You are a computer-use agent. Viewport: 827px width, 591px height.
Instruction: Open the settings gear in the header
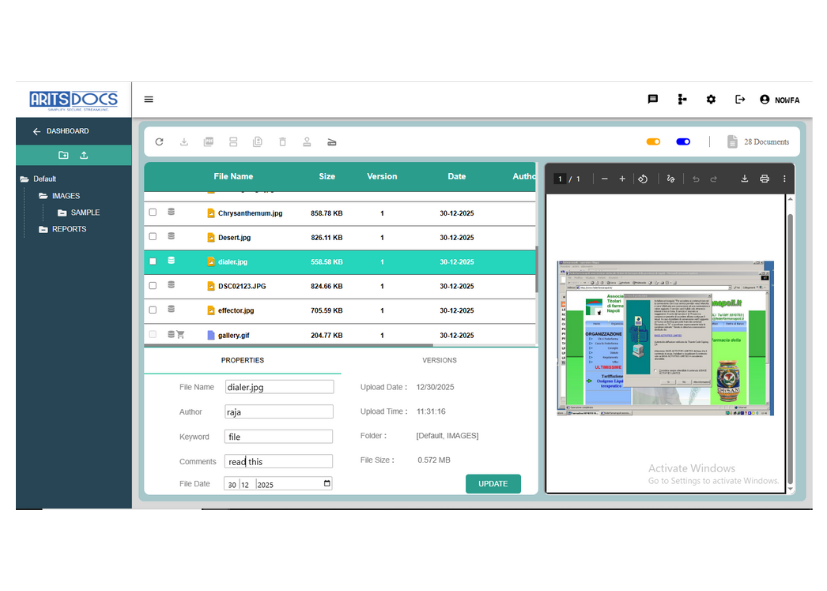711,99
